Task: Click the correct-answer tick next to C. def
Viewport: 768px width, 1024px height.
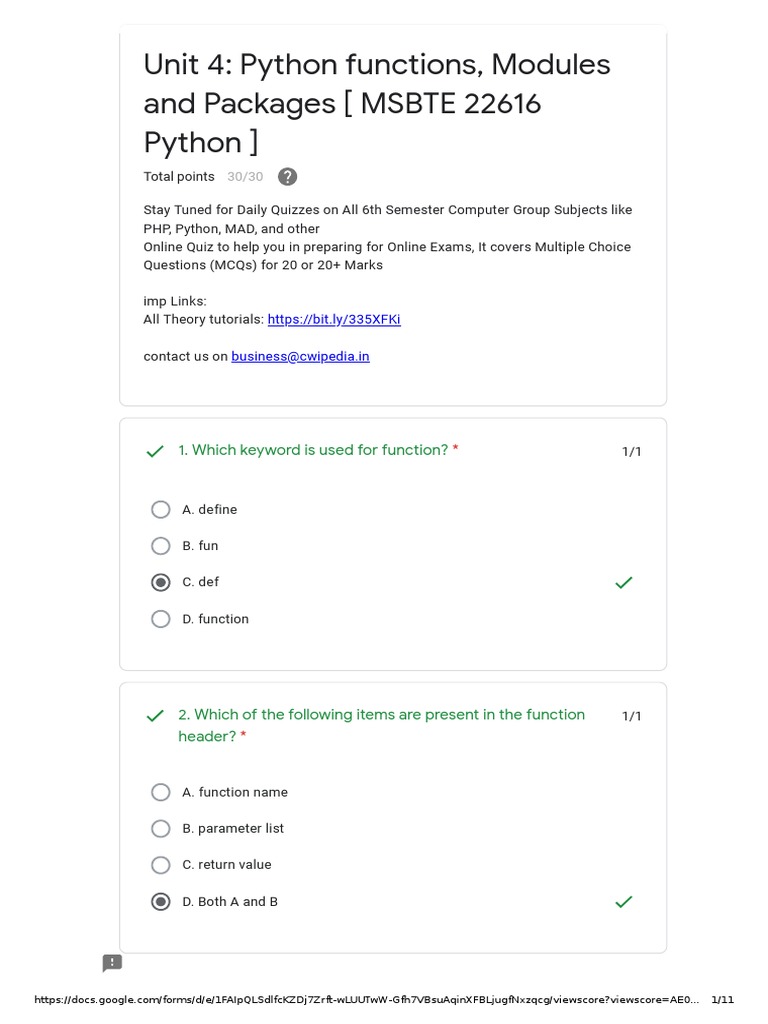Action: [624, 582]
